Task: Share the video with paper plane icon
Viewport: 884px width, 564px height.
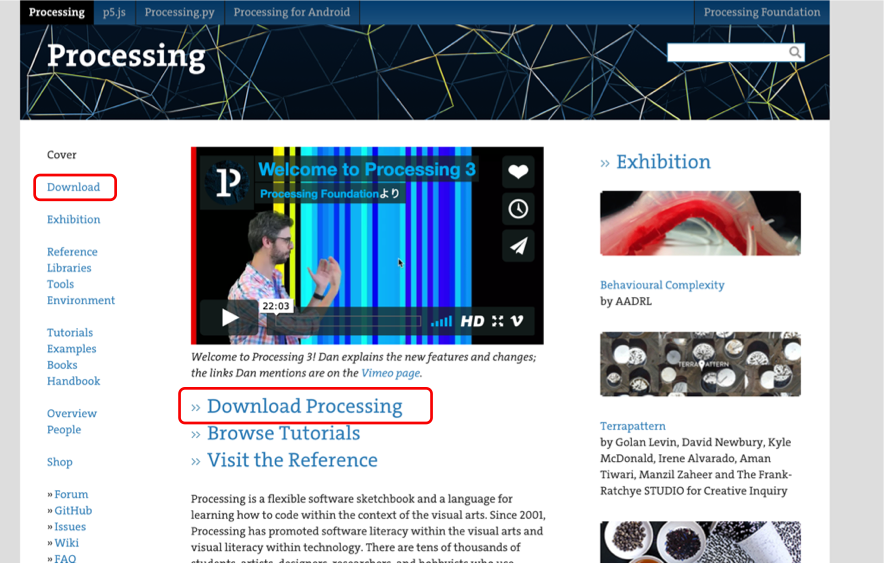Action: (518, 246)
